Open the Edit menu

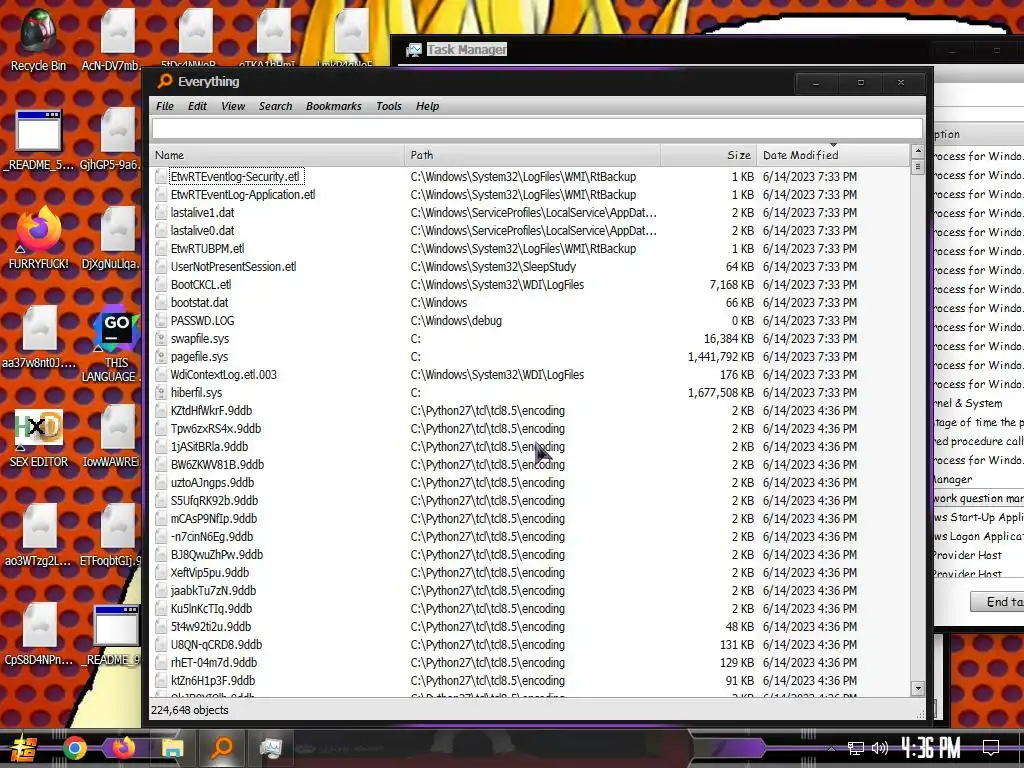197,106
